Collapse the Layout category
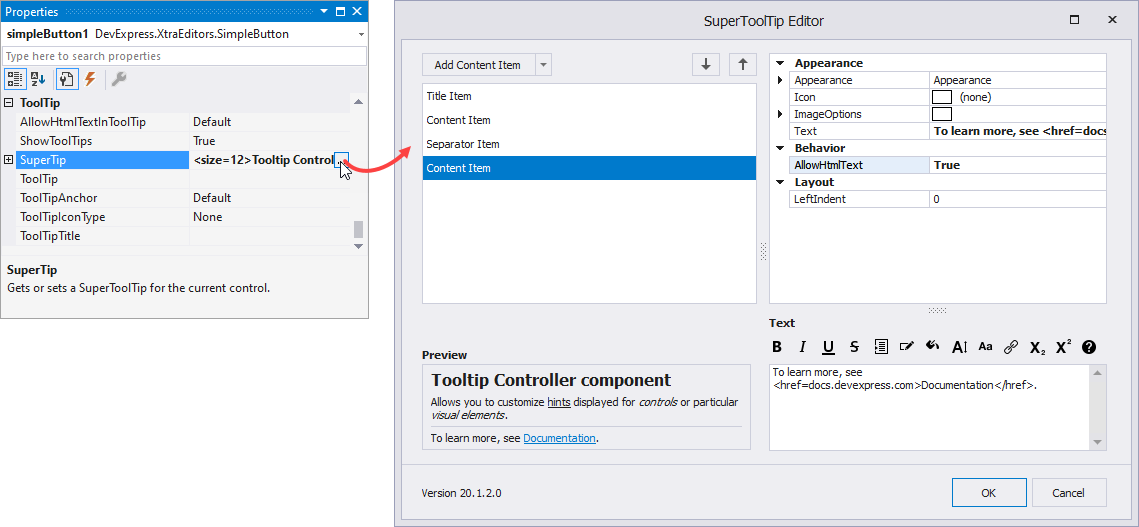 pos(780,182)
